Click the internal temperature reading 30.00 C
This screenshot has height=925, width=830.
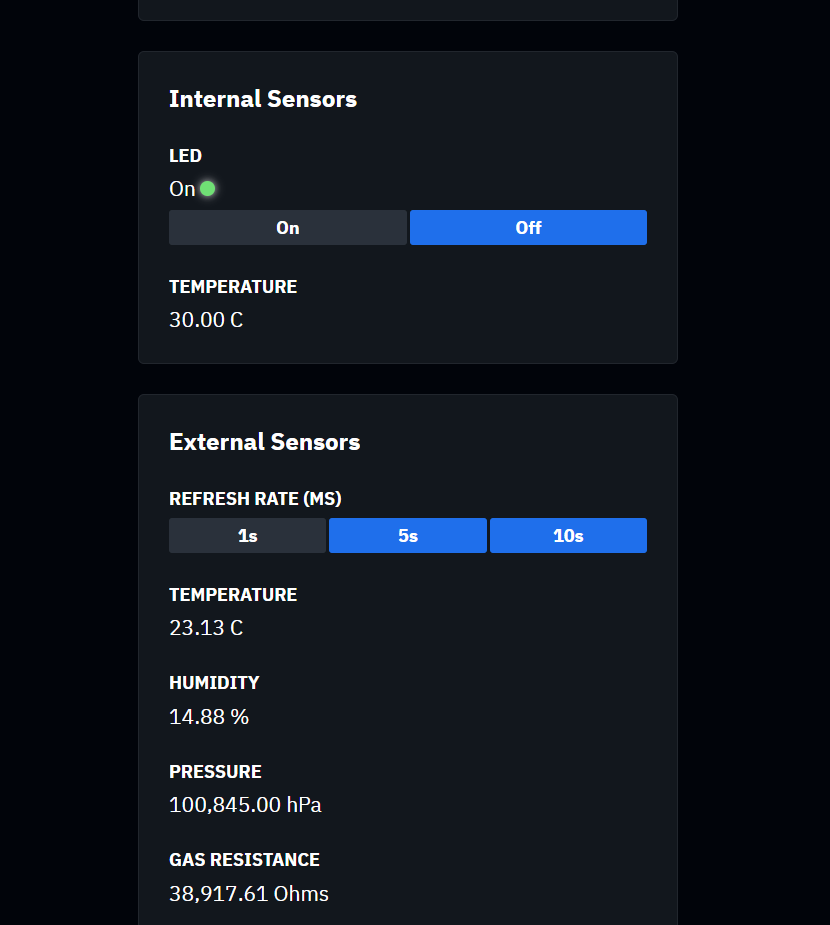[x=206, y=320]
